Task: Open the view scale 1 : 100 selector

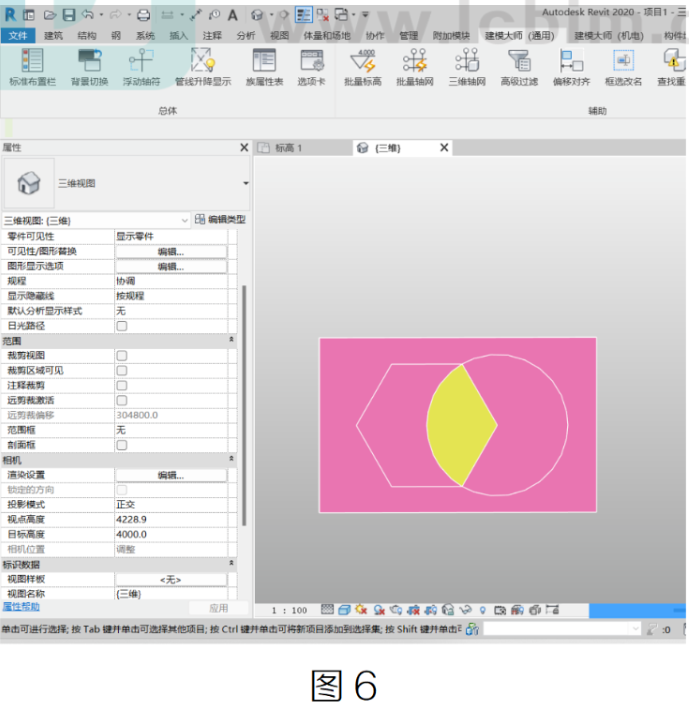Action: (289, 610)
